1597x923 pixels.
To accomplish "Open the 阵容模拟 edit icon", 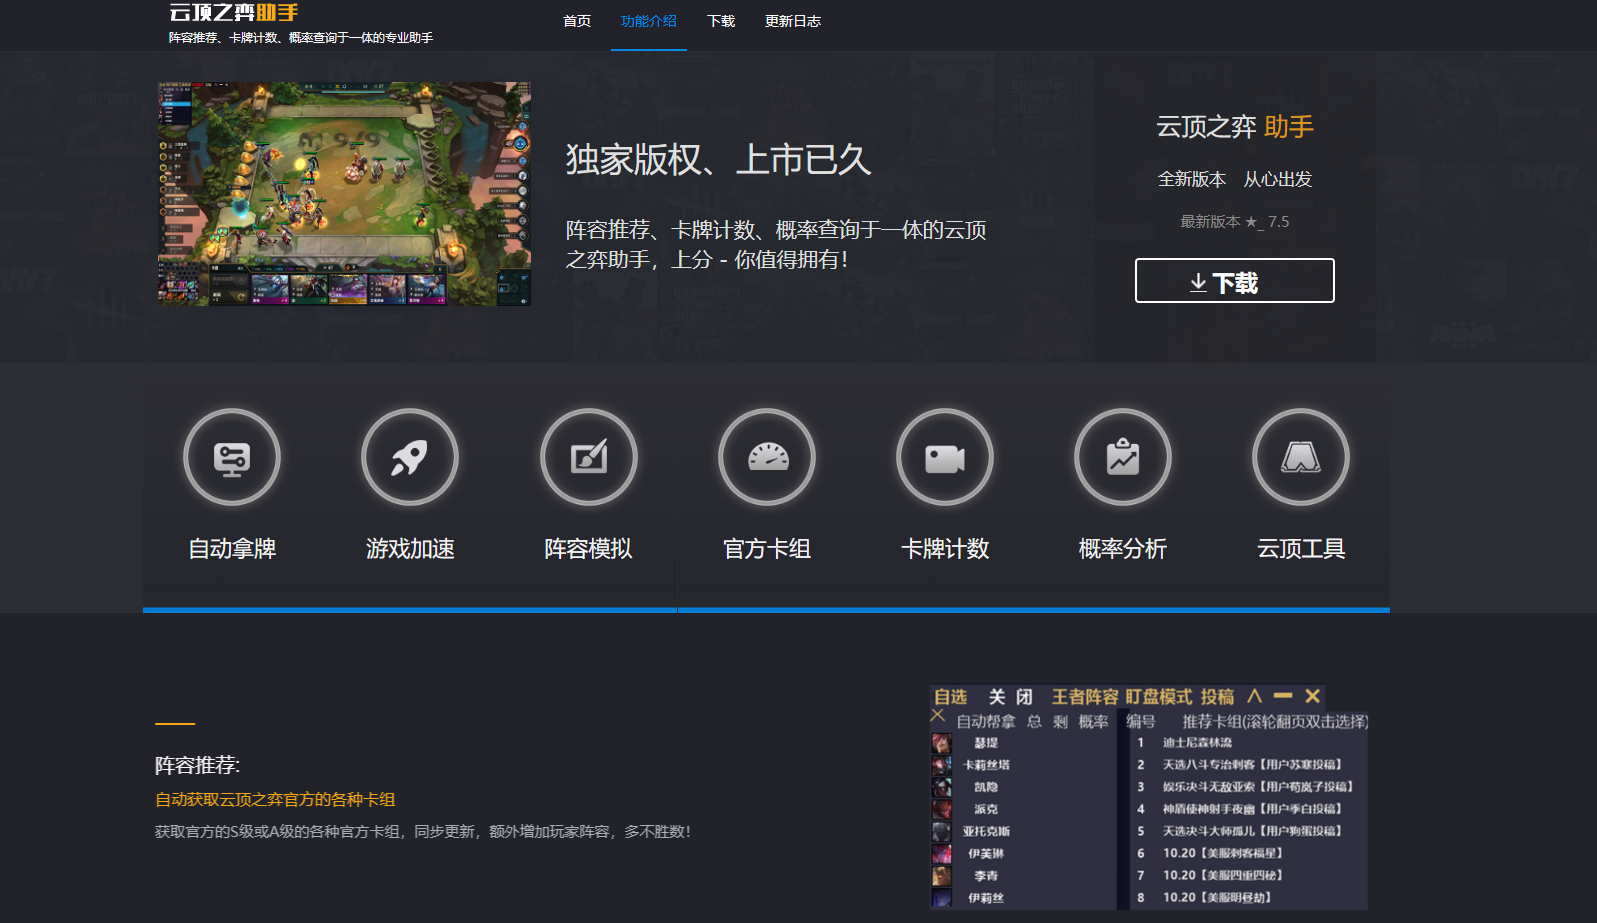I will click(588, 458).
